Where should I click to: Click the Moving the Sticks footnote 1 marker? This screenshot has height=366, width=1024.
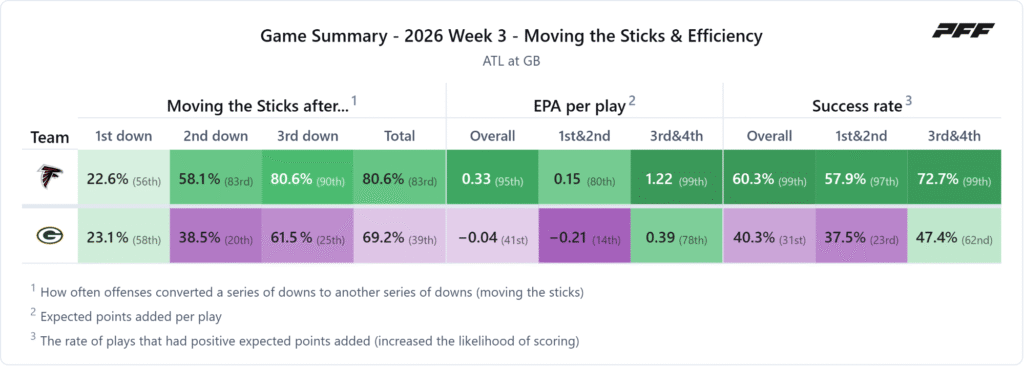[354, 101]
